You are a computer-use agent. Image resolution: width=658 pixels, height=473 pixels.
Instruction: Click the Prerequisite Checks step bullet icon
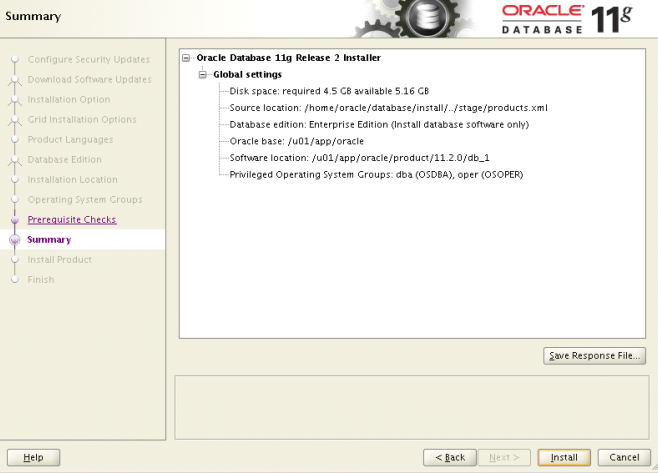[x=15, y=220]
